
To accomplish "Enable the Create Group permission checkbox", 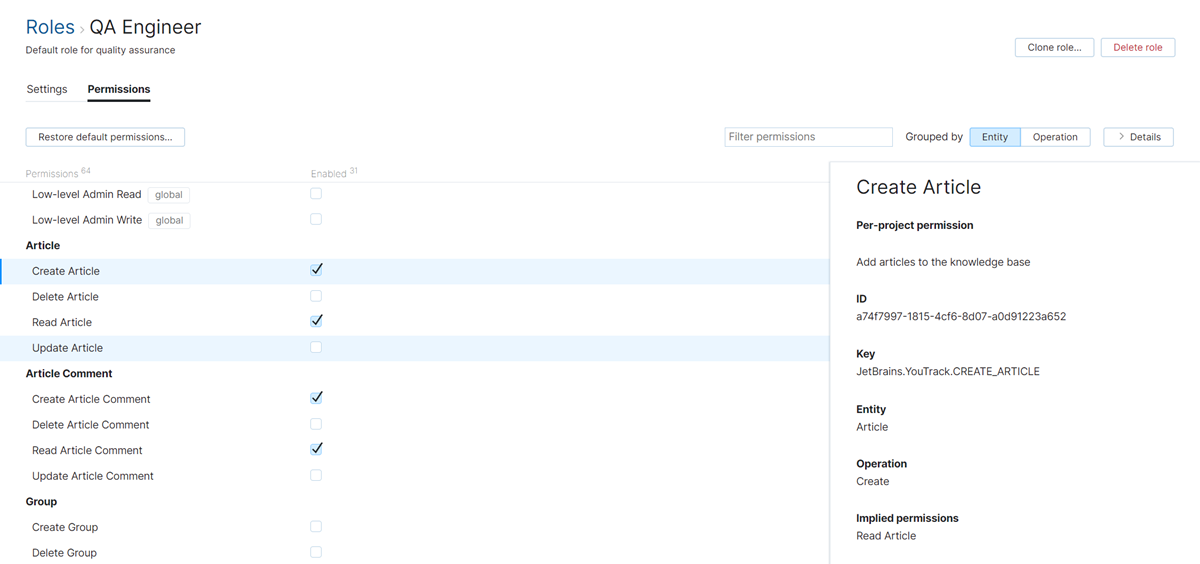I will coord(316,526).
